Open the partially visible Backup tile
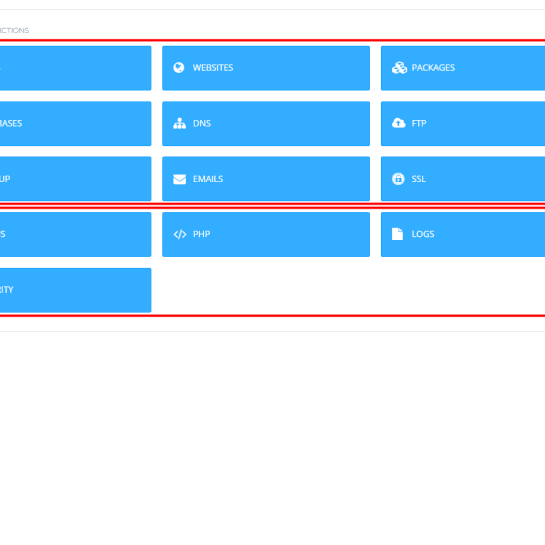Image resolution: width=545 pixels, height=545 pixels. pos(75,179)
